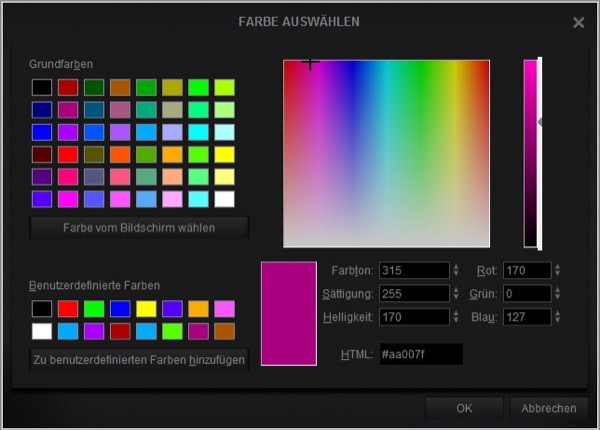Pick the white swatch in Grundfarben
The width and height of the screenshot is (600, 430).
[225, 199]
